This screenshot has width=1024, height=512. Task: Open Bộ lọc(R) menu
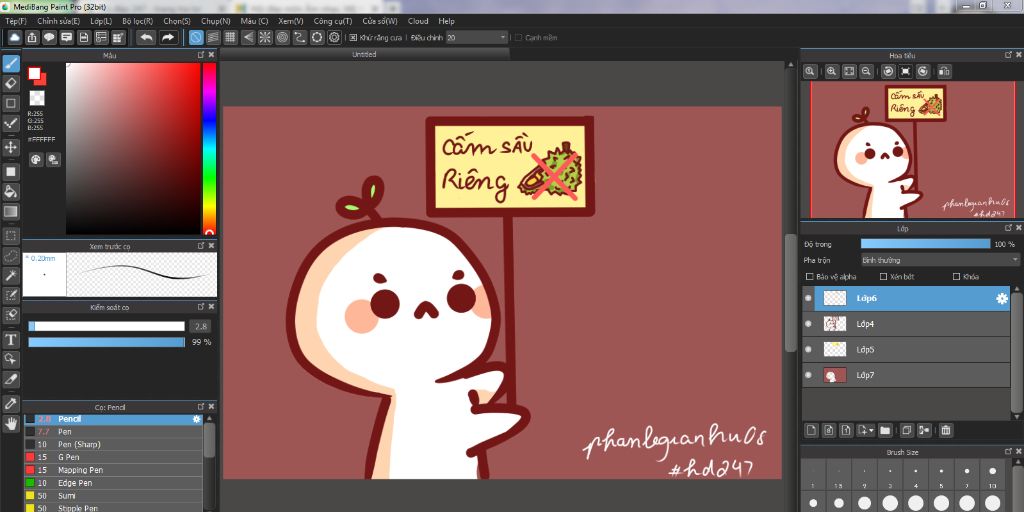point(138,21)
